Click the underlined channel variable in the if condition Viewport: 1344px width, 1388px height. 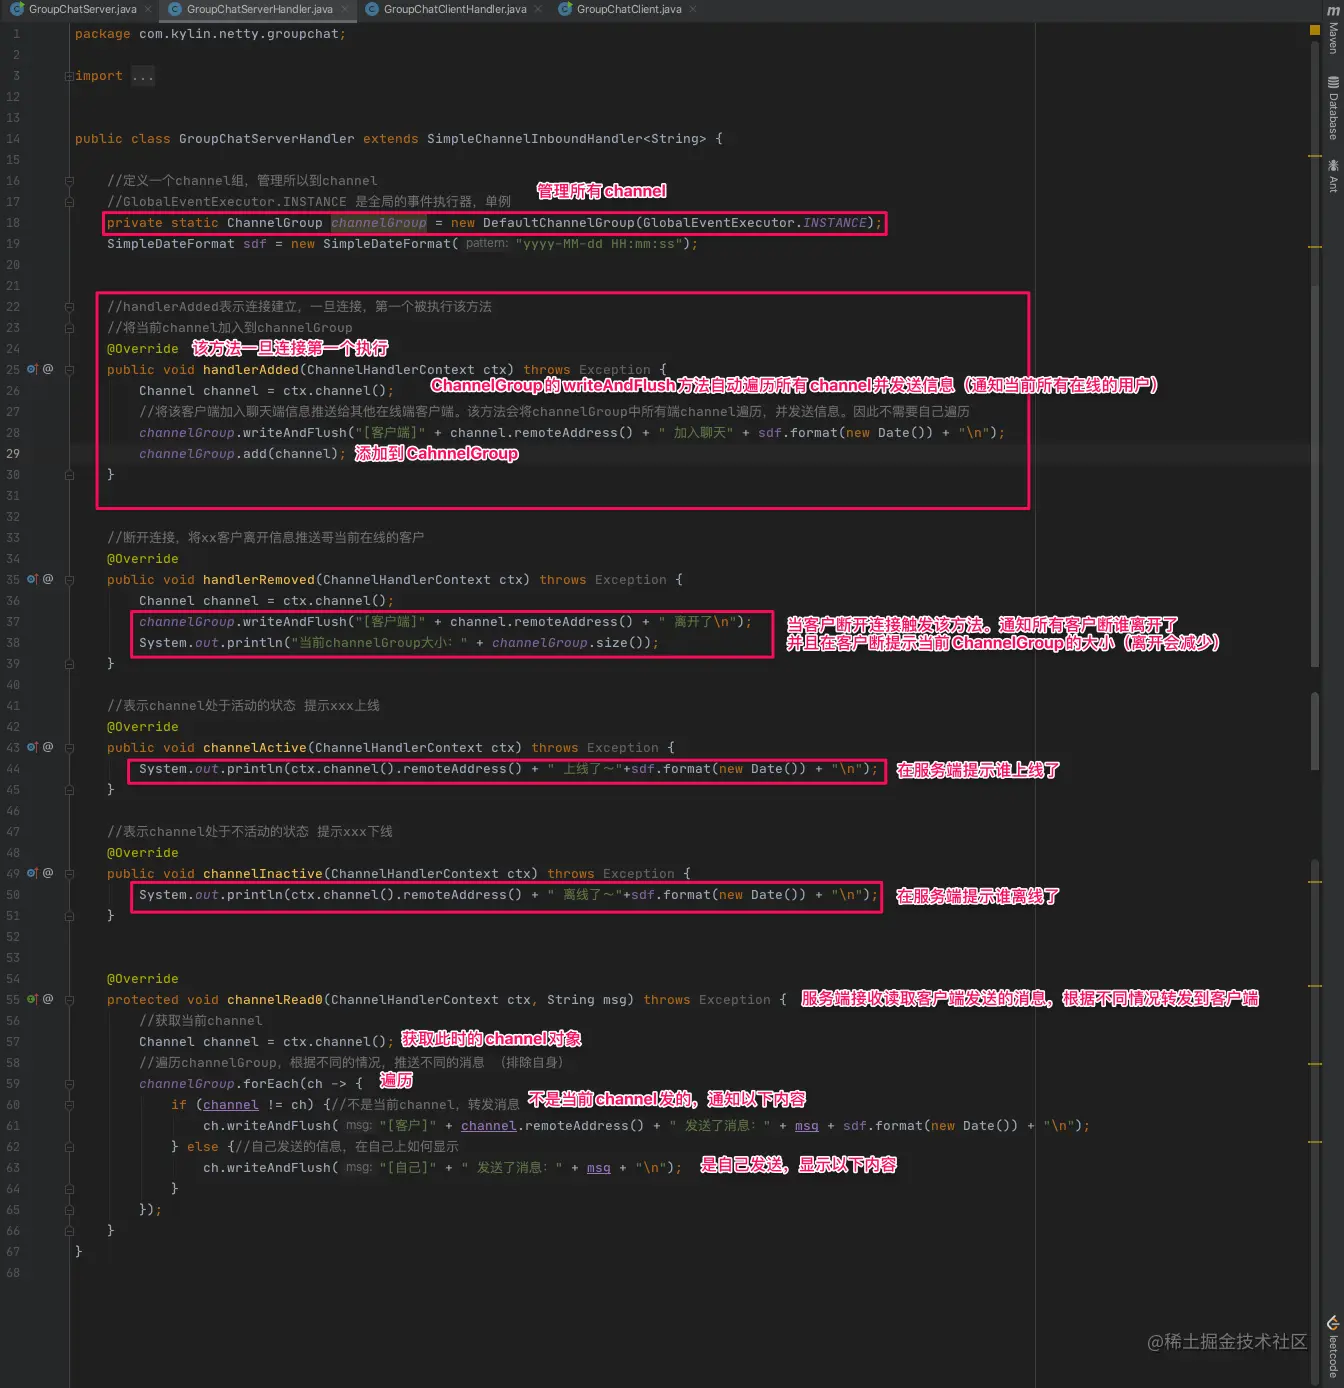pos(230,1105)
